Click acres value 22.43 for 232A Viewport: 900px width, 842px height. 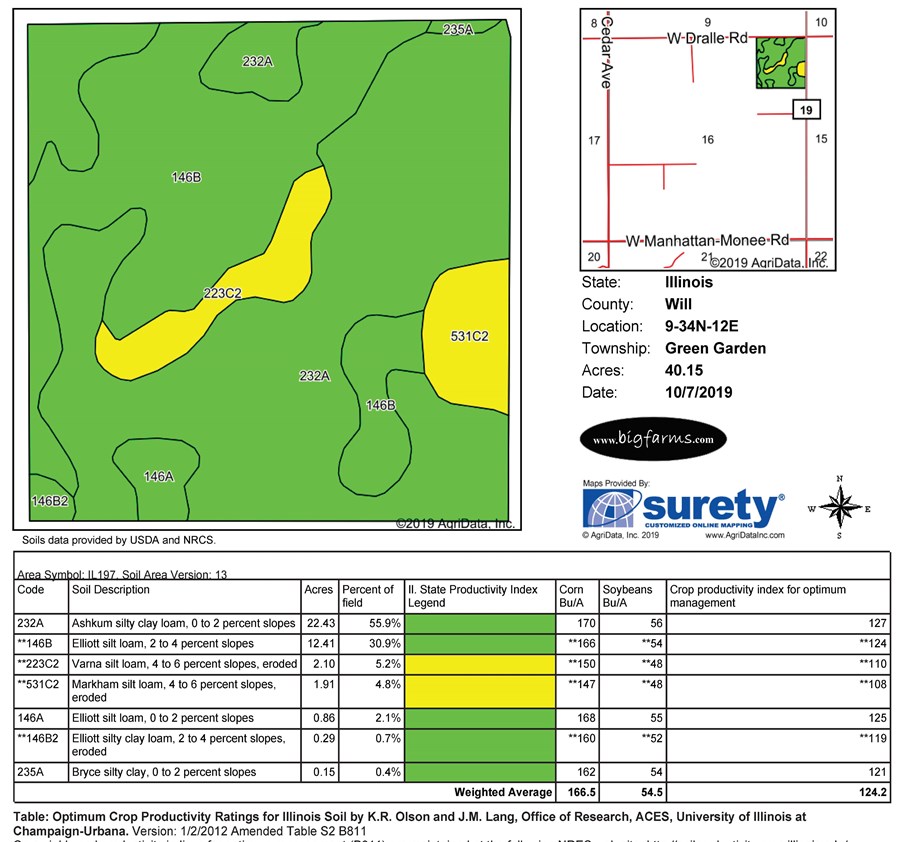point(321,623)
